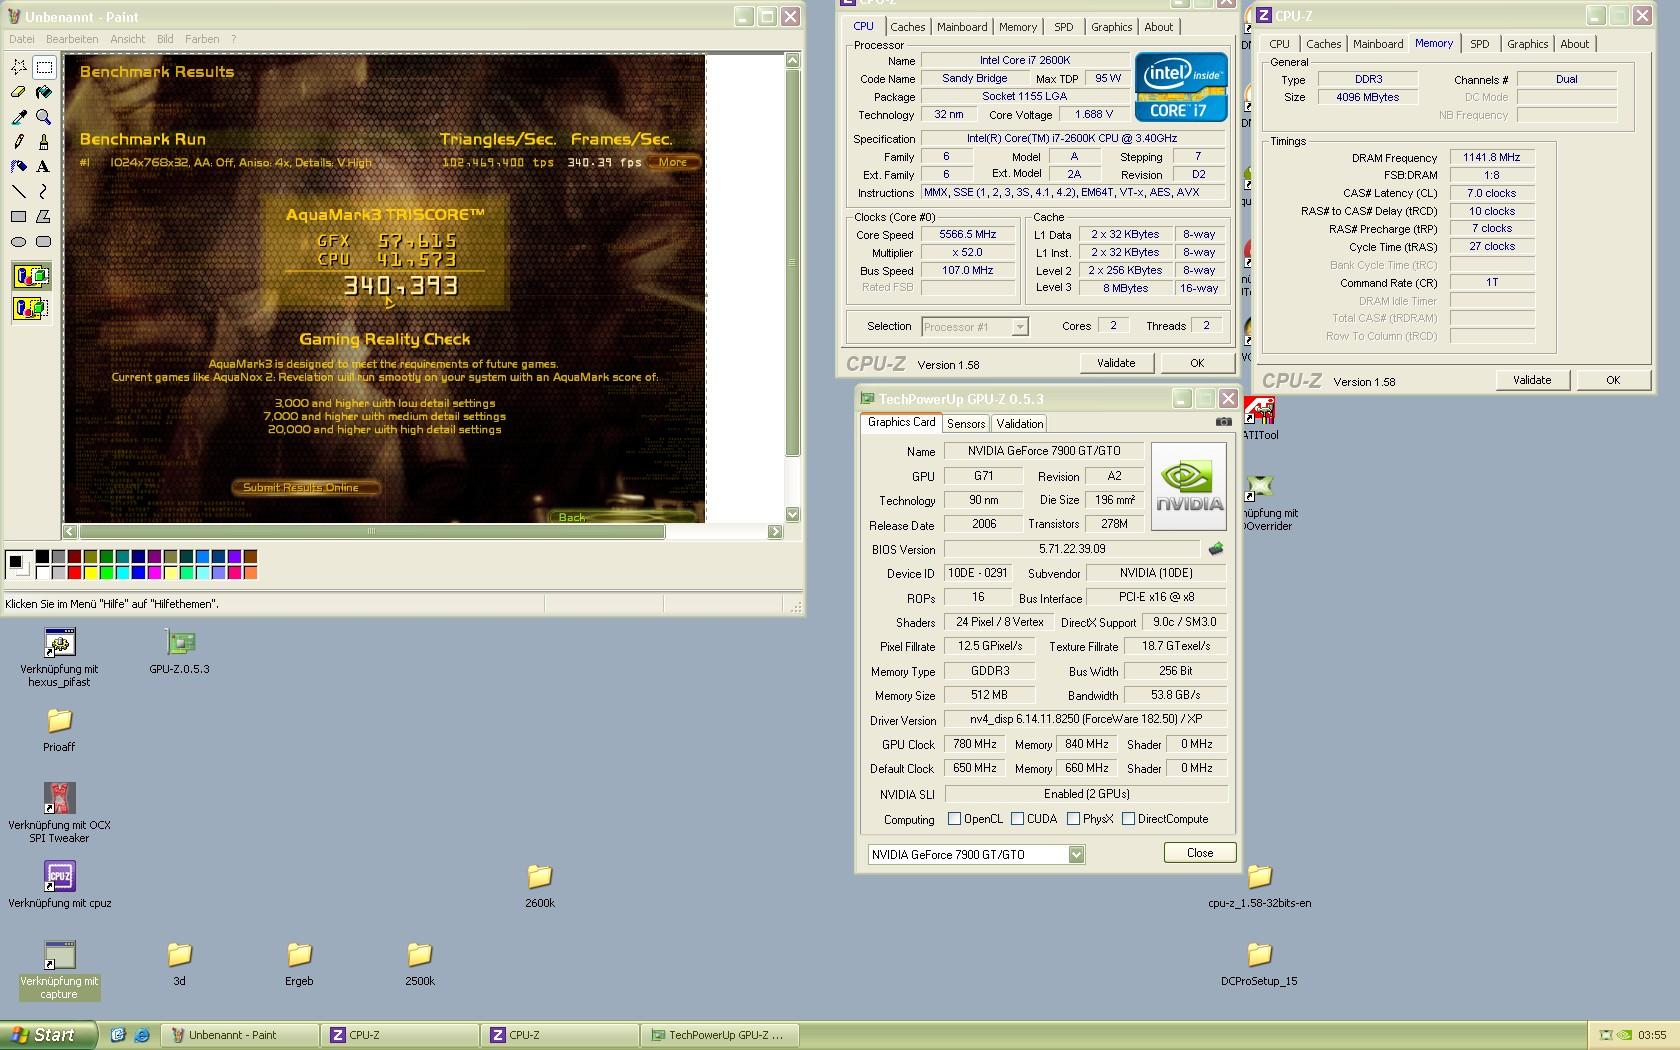Select the Brush tool in Paint
Screen dimensions: 1680x1050
point(44,142)
